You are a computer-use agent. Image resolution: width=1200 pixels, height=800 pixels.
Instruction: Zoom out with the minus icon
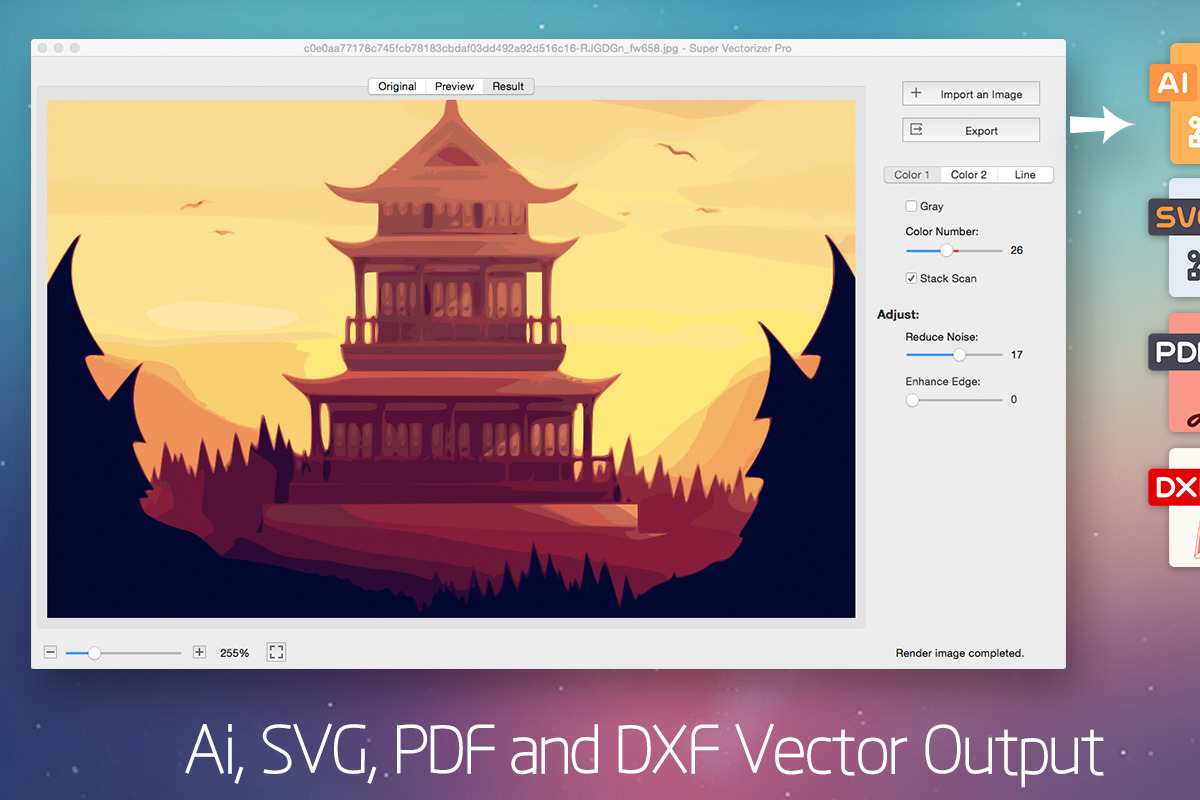point(50,652)
